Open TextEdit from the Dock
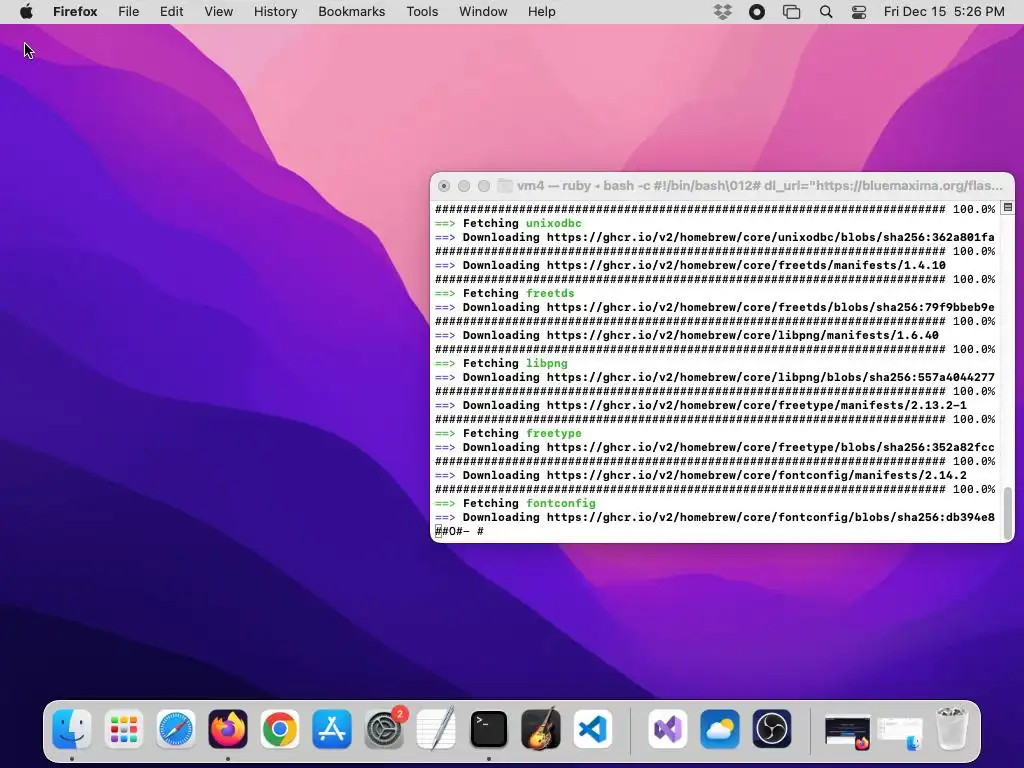 pos(436,729)
